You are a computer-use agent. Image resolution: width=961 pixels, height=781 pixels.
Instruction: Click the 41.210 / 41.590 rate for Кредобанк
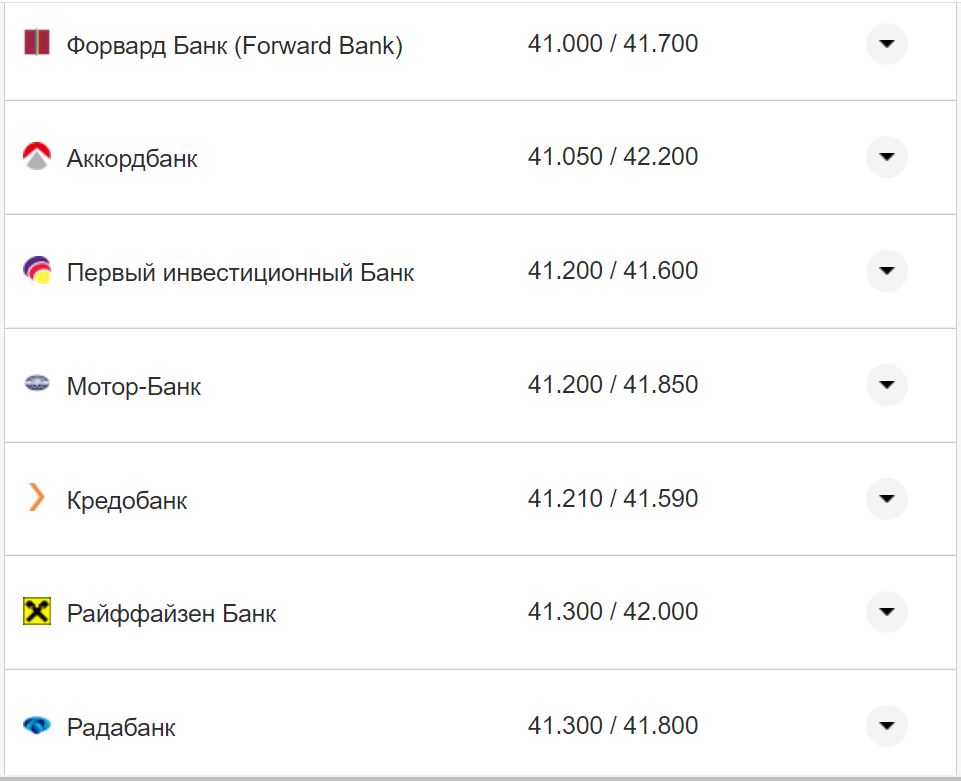(x=614, y=498)
